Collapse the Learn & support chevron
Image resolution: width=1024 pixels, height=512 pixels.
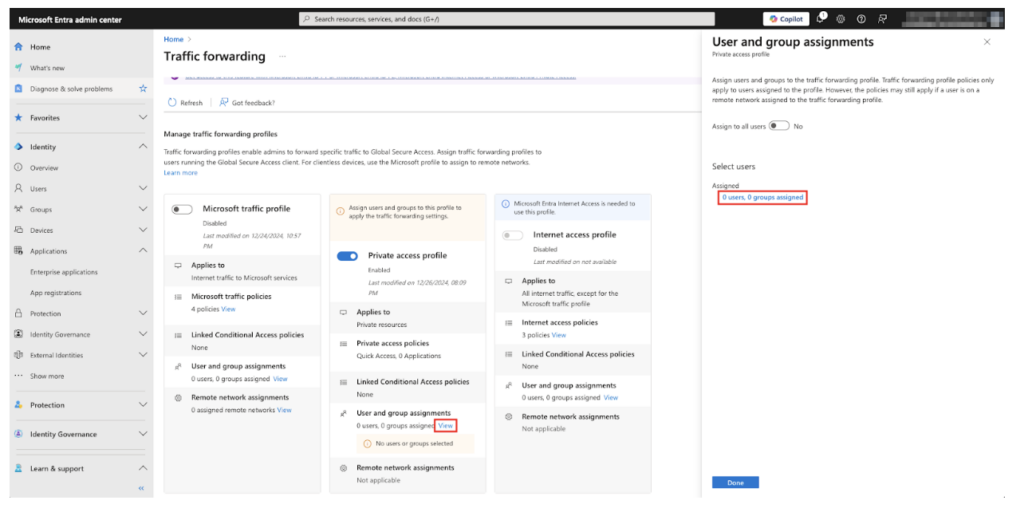coord(143,468)
